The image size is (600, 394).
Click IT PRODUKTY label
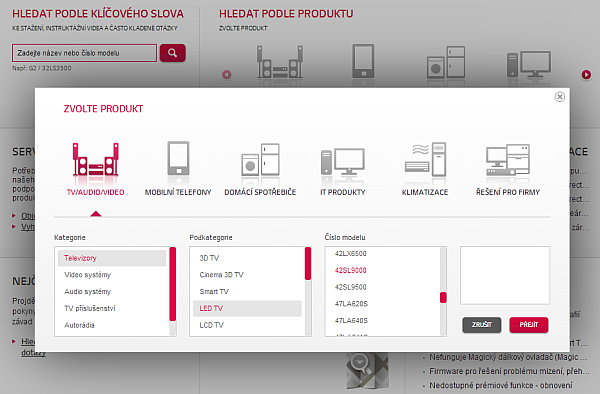coord(343,192)
